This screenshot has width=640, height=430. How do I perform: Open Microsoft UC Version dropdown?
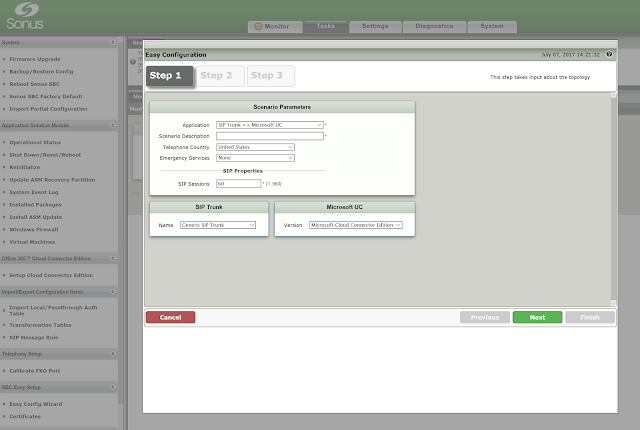tap(356, 225)
